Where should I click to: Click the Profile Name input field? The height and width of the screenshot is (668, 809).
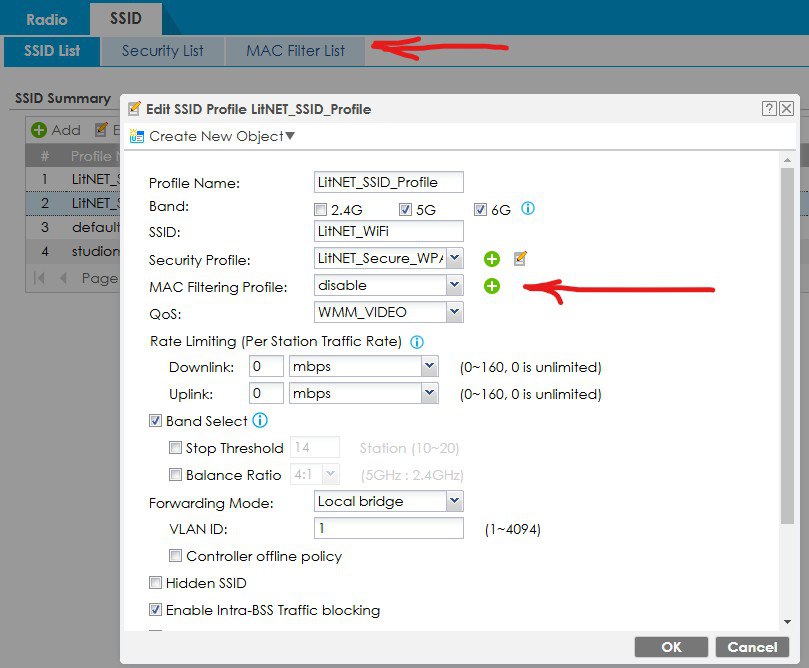(389, 182)
